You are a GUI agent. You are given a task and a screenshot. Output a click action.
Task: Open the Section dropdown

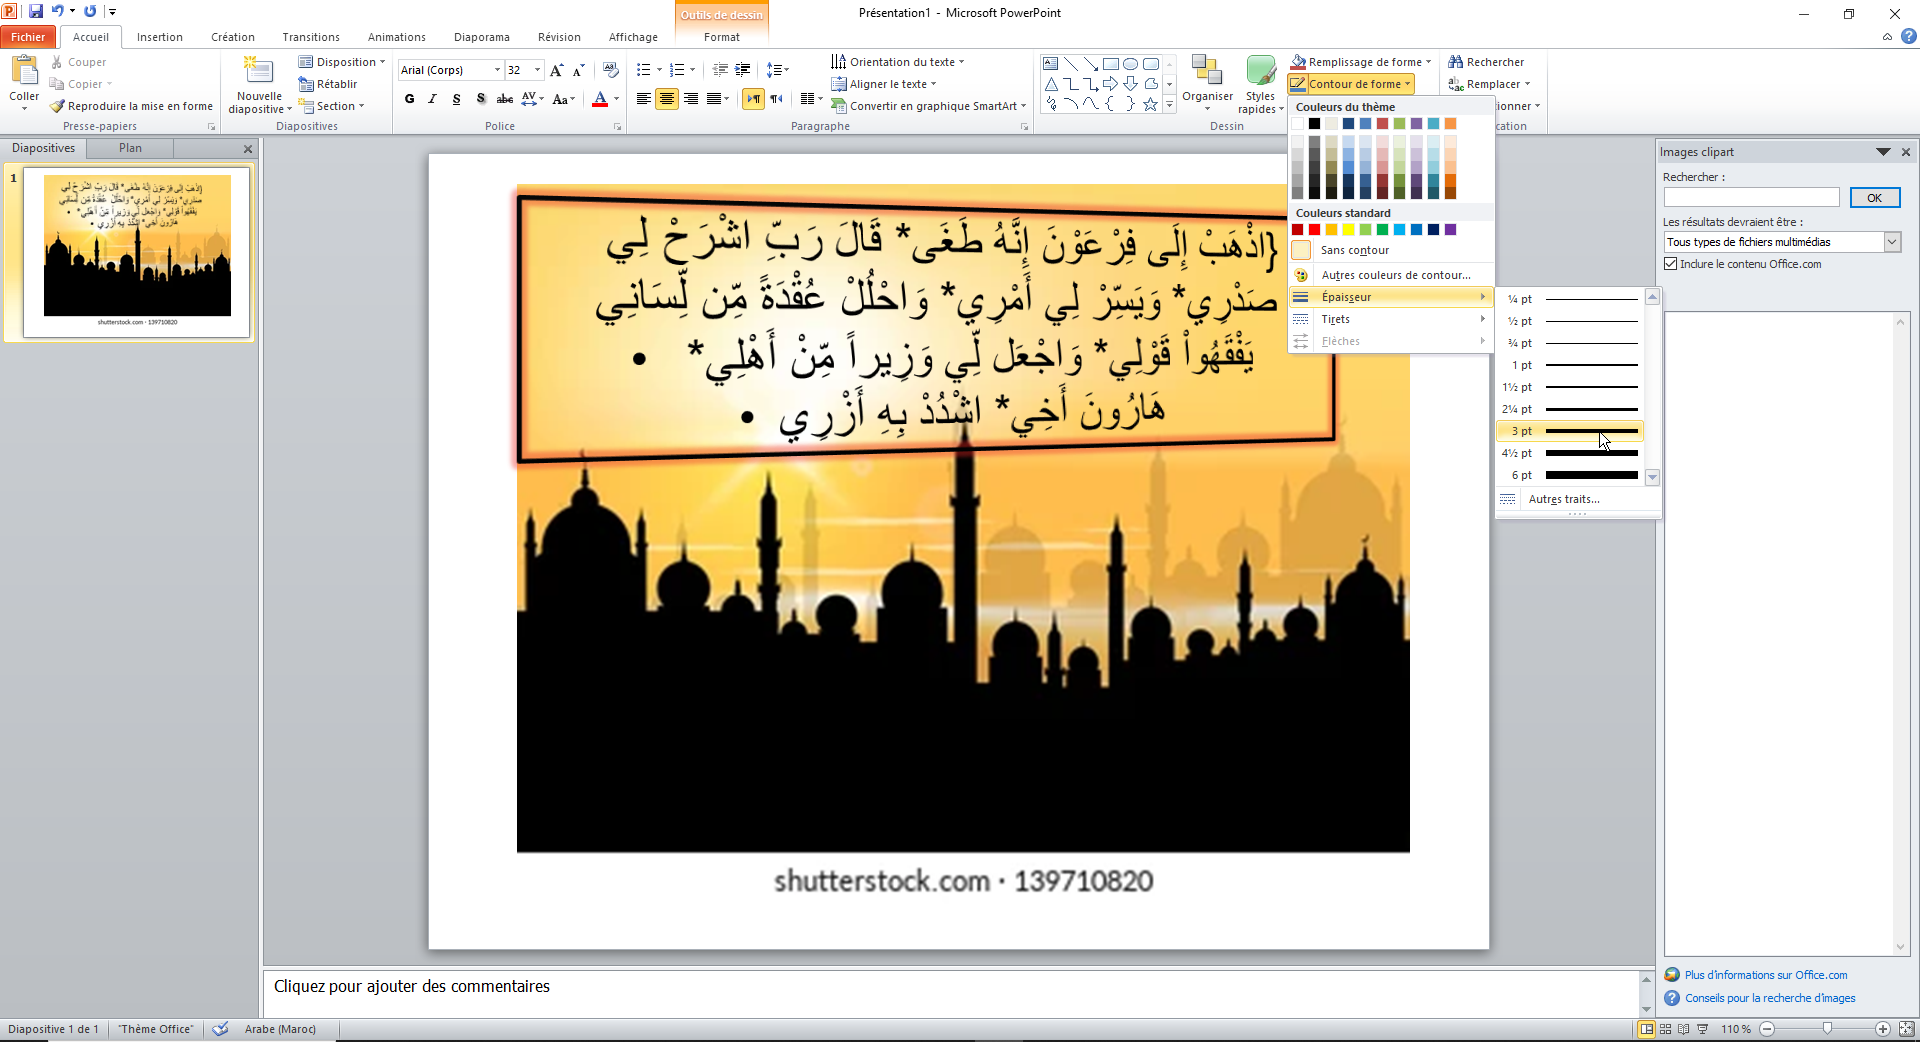[332, 106]
